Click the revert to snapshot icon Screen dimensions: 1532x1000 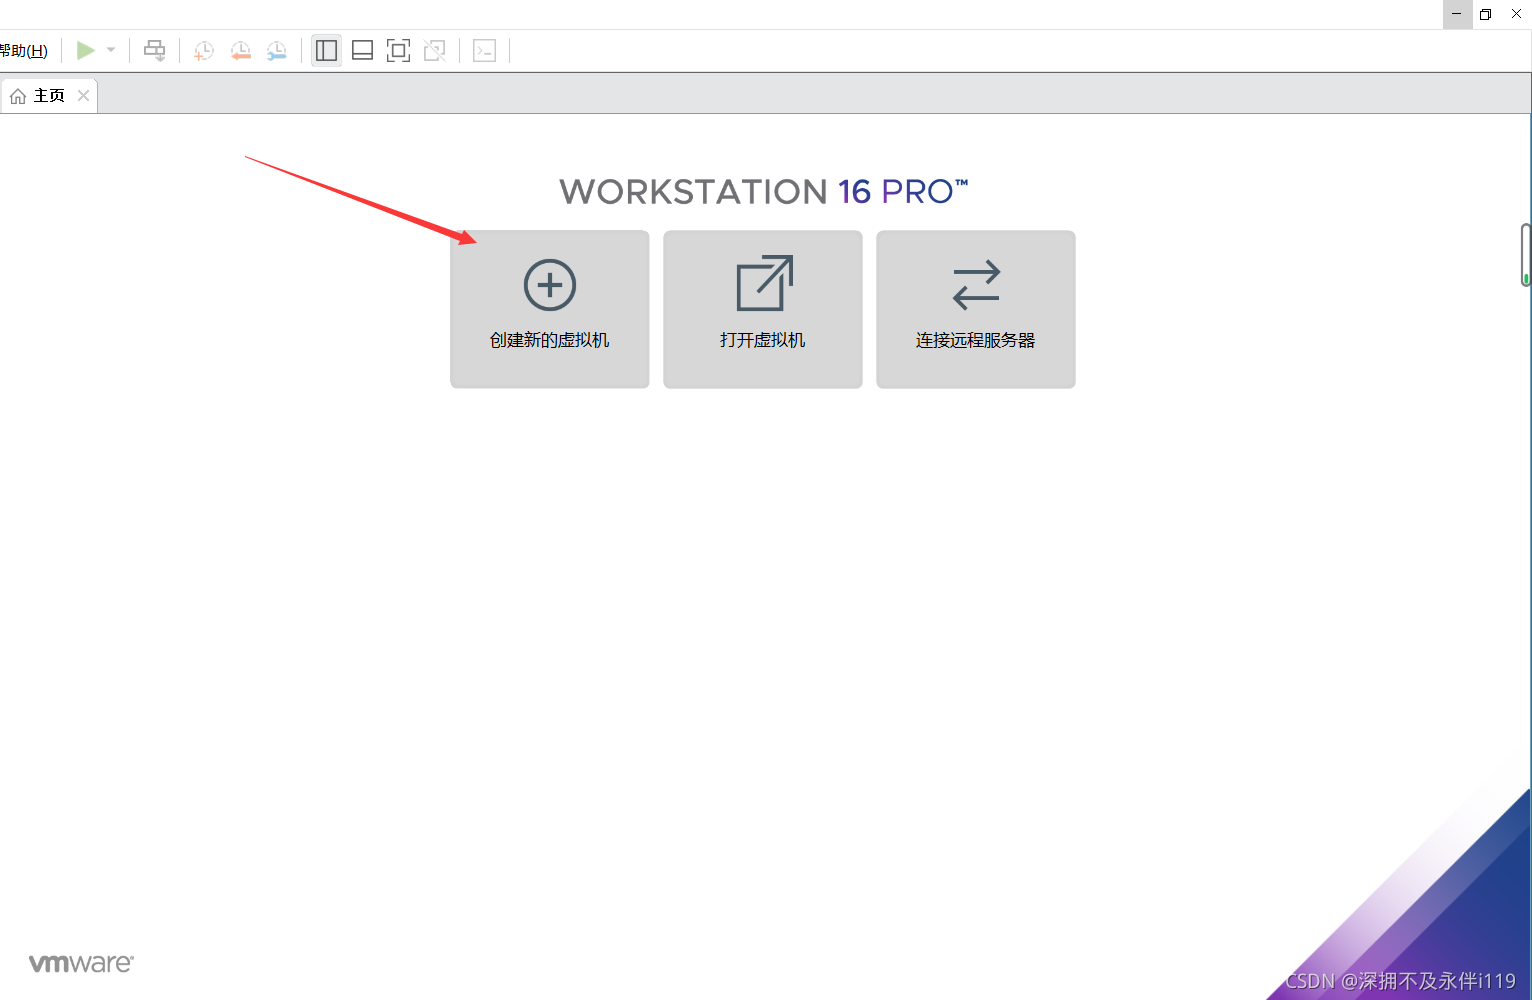point(240,51)
